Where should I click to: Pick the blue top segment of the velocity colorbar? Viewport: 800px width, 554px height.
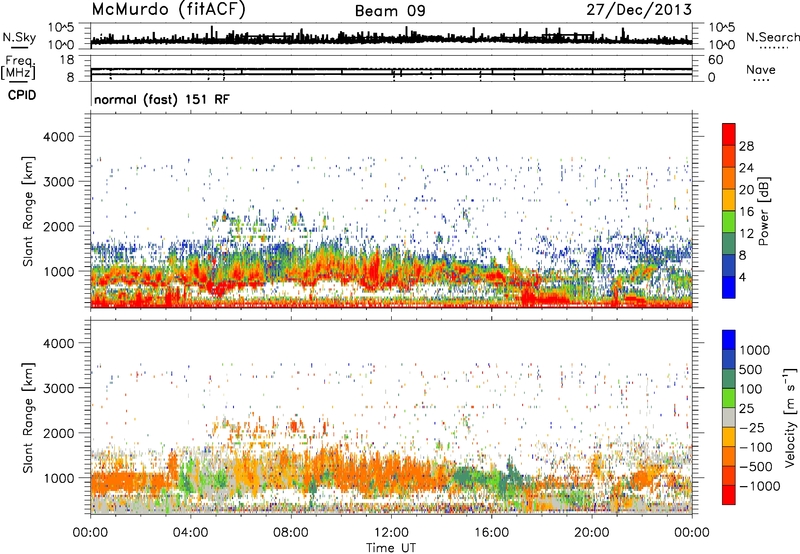(x=729, y=339)
